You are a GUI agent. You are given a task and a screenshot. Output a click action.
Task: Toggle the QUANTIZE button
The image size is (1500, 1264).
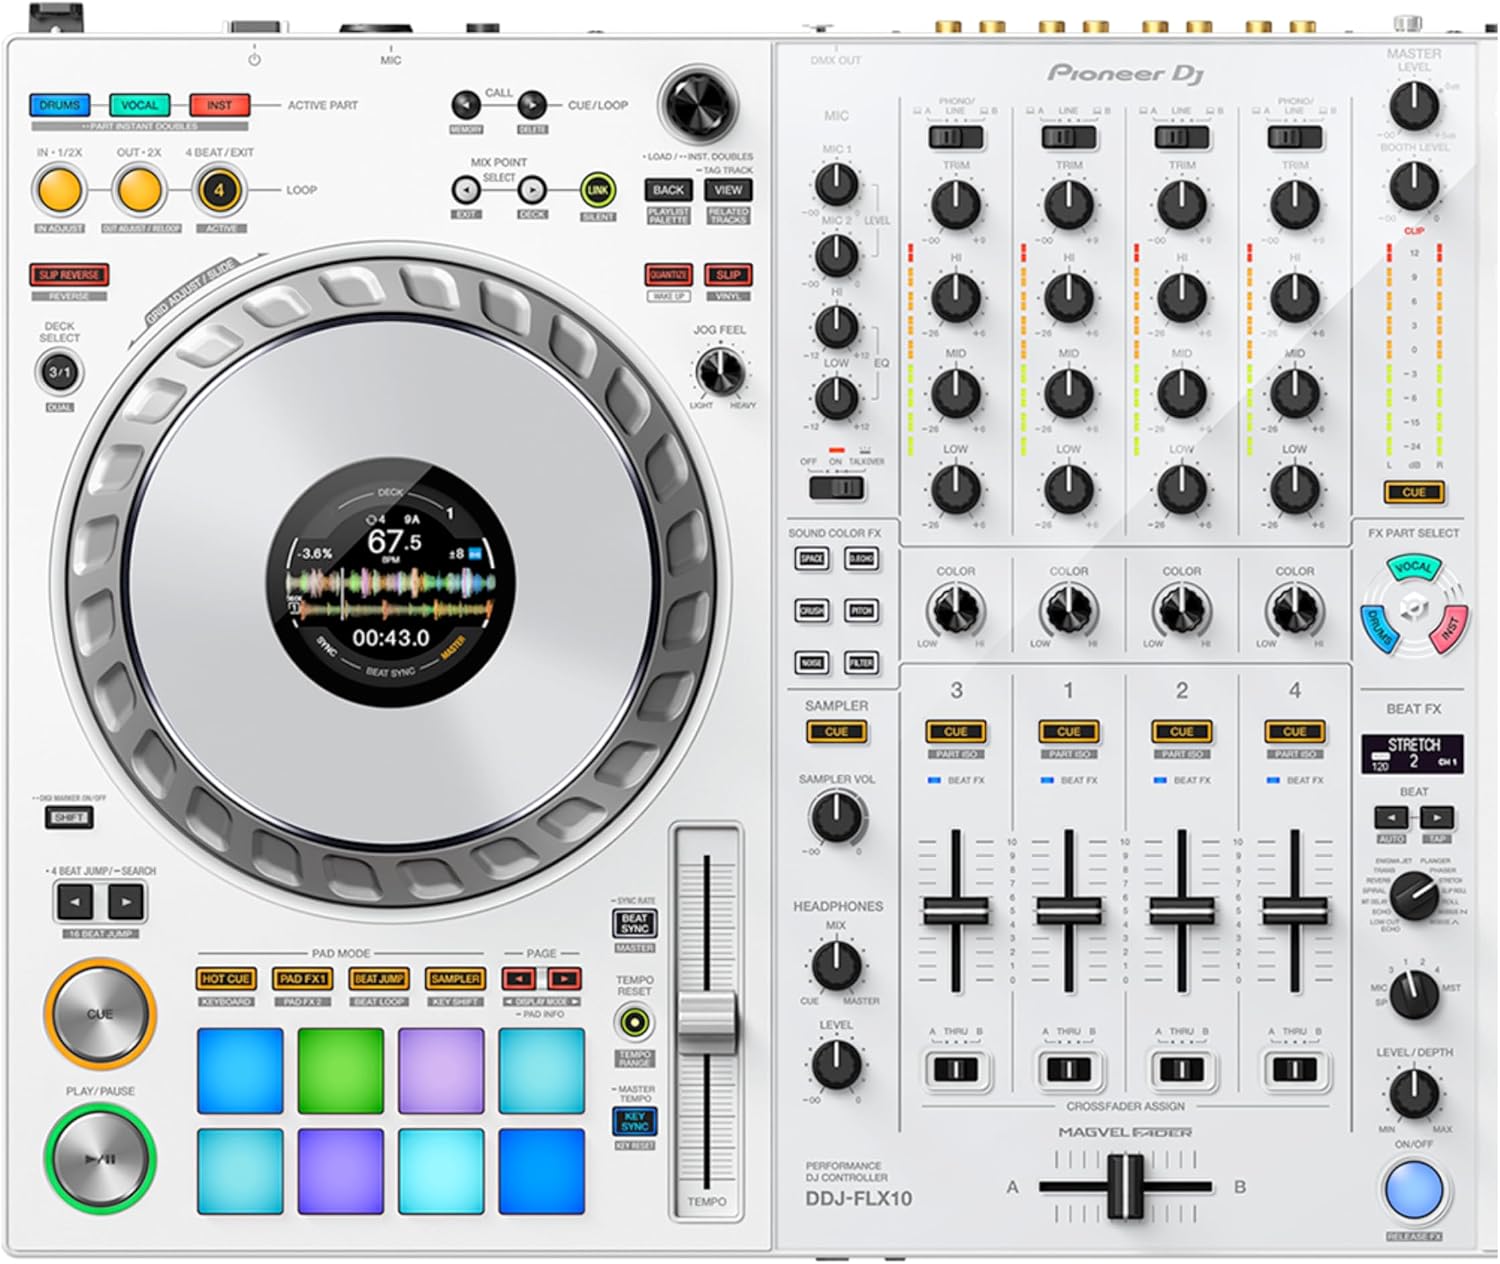[668, 275]
